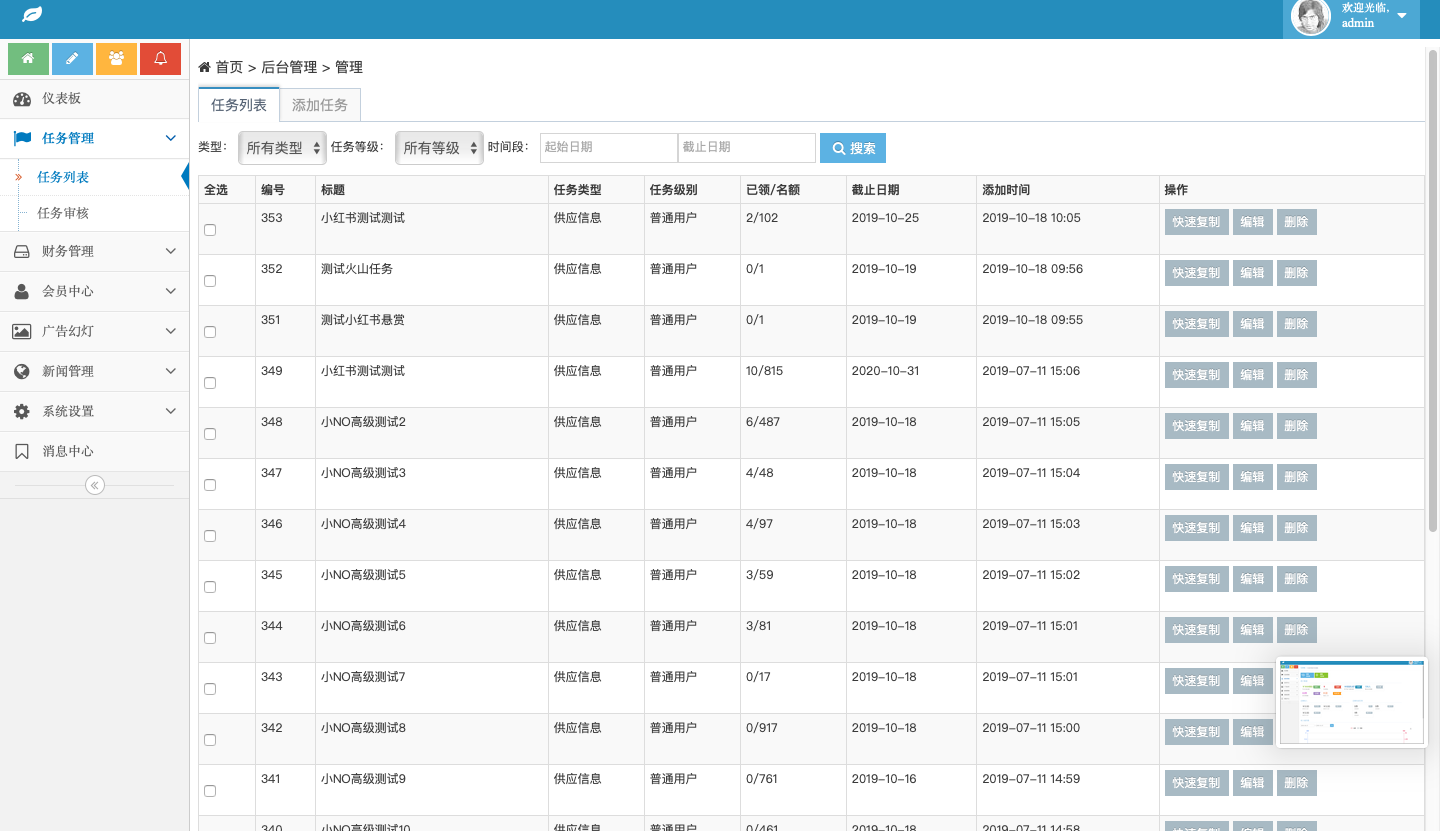
Task: Click the leaf logo in top bar
Action: [x=32, y=15]
